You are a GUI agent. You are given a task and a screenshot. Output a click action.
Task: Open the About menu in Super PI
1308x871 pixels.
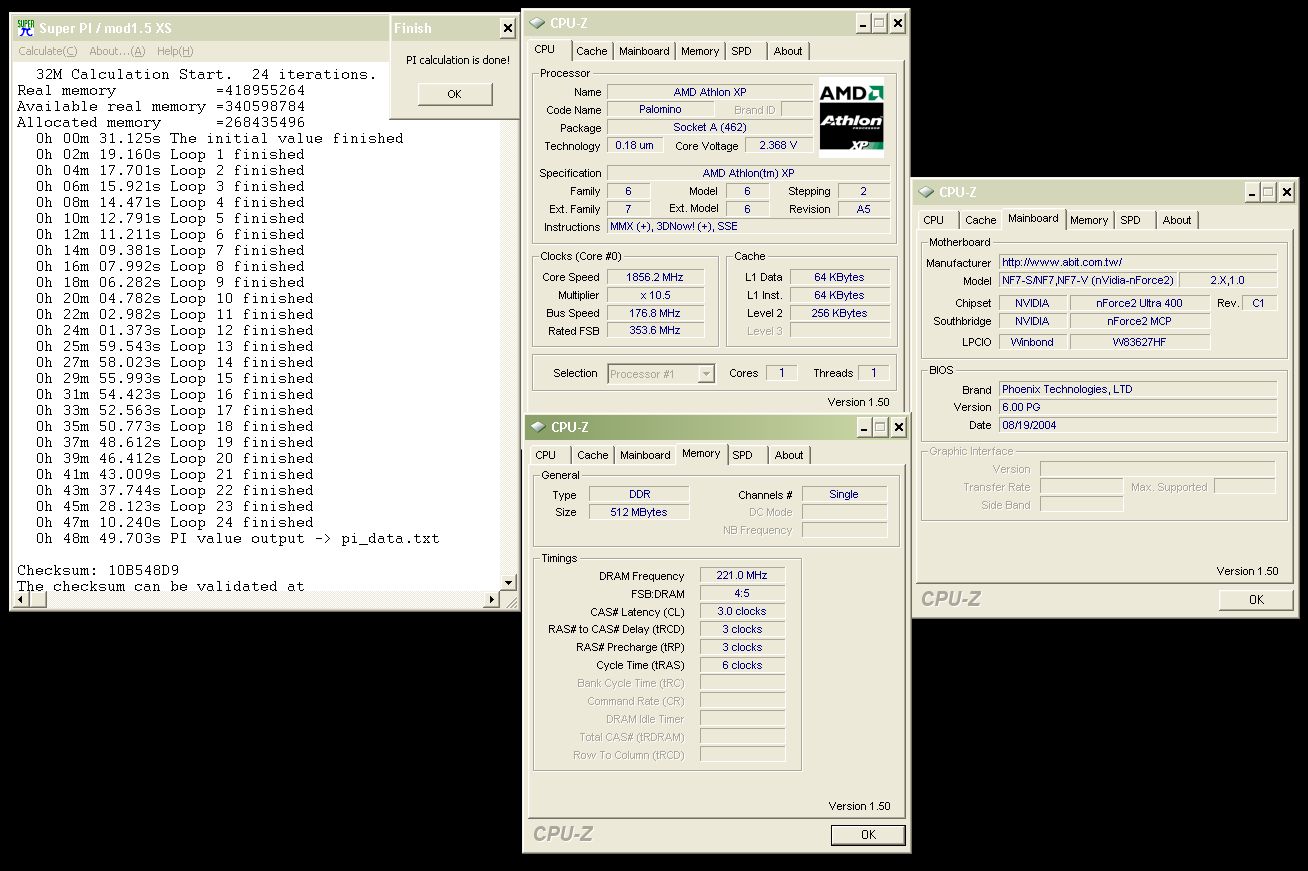click(x=117, y=51)
